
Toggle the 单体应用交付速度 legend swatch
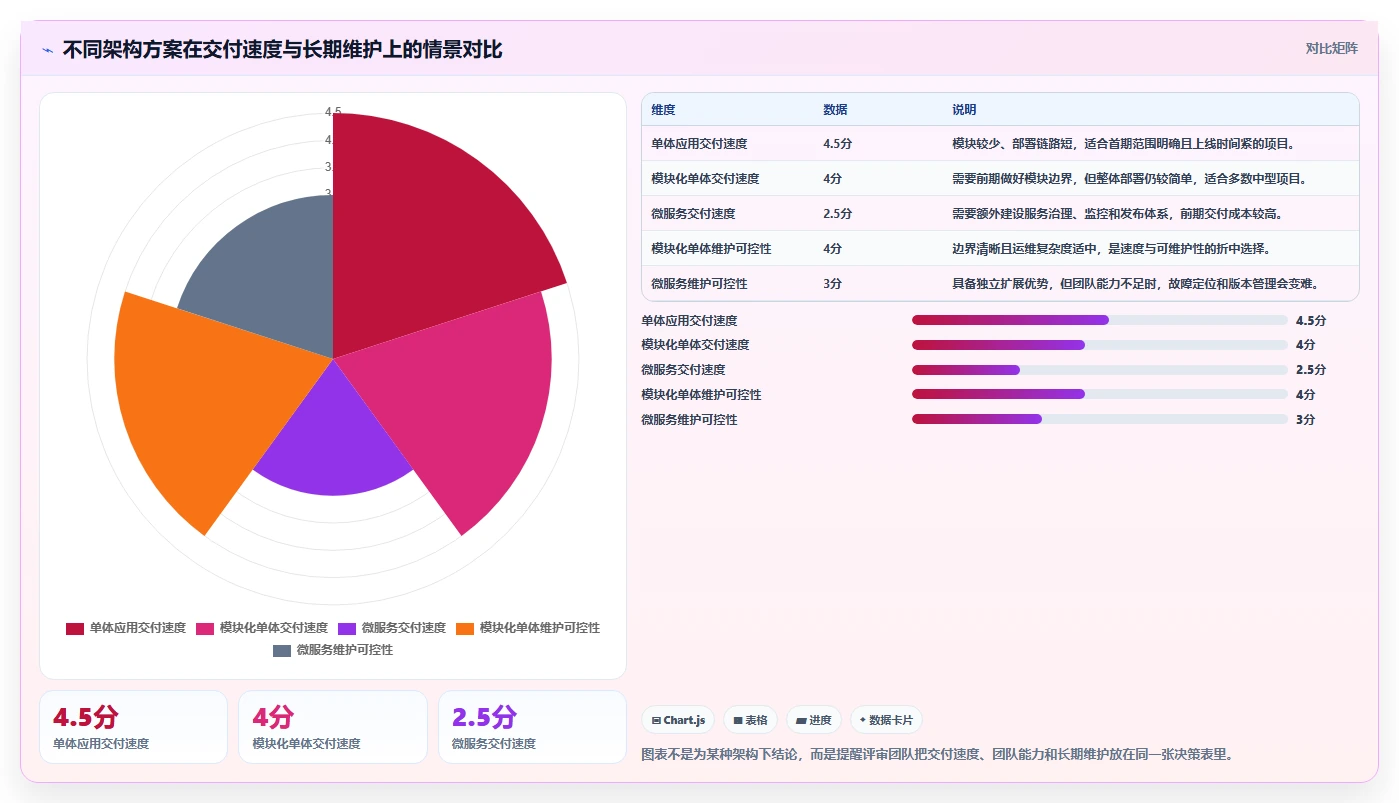[75, 628]
